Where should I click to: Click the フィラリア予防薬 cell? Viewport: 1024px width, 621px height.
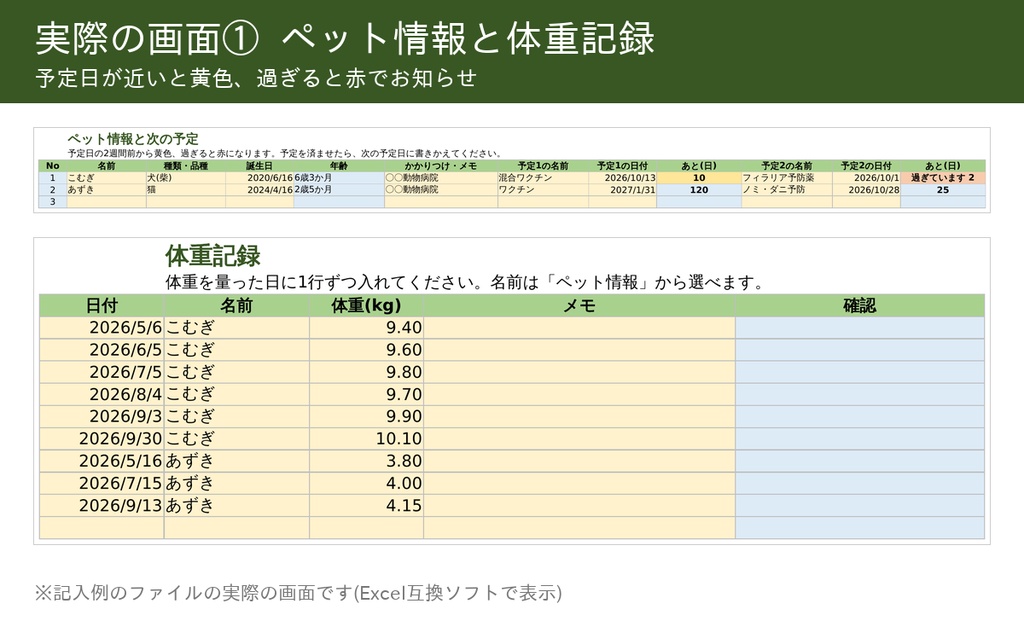point(786,178)
